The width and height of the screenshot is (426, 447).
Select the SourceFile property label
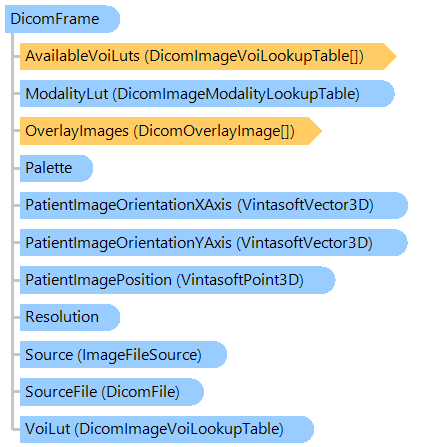point(61,392)
